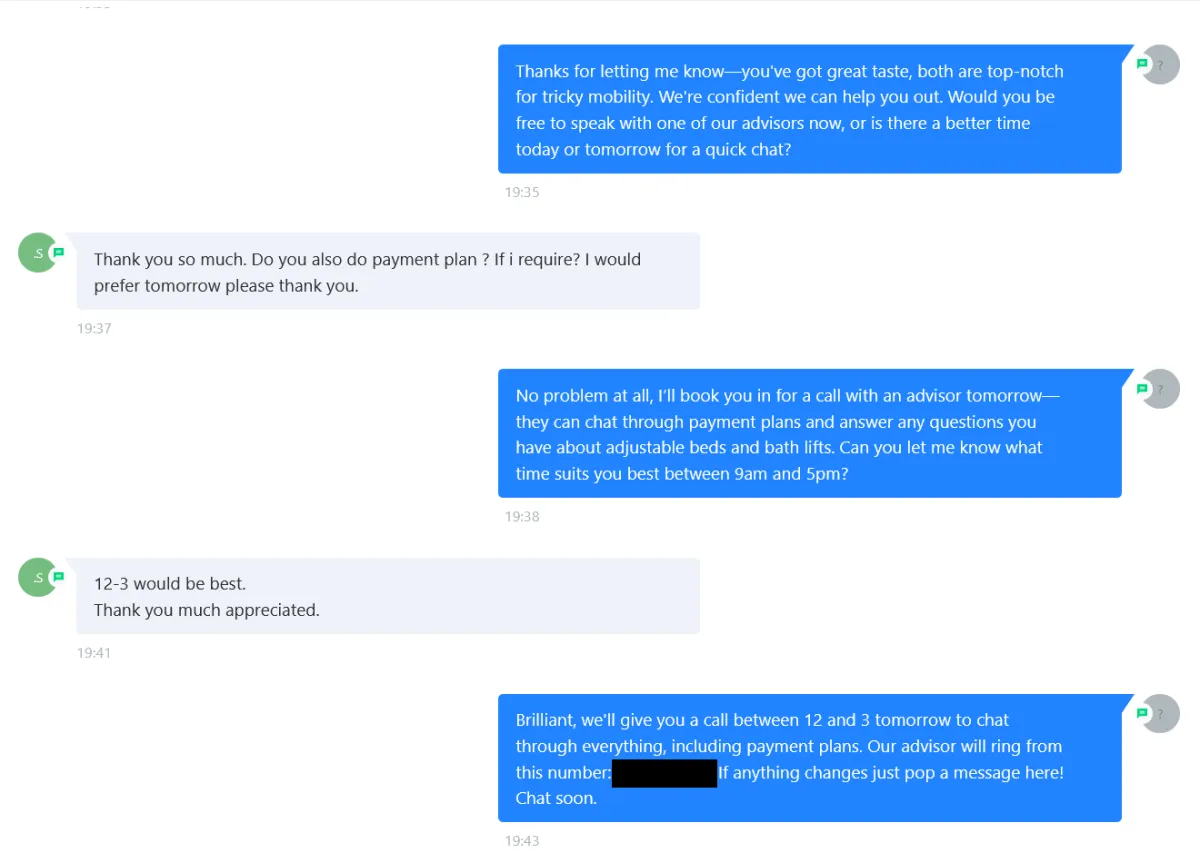Select the '12-3 would be best' message bubble
Screen dimensions: 1200x853
click(388, 596)
